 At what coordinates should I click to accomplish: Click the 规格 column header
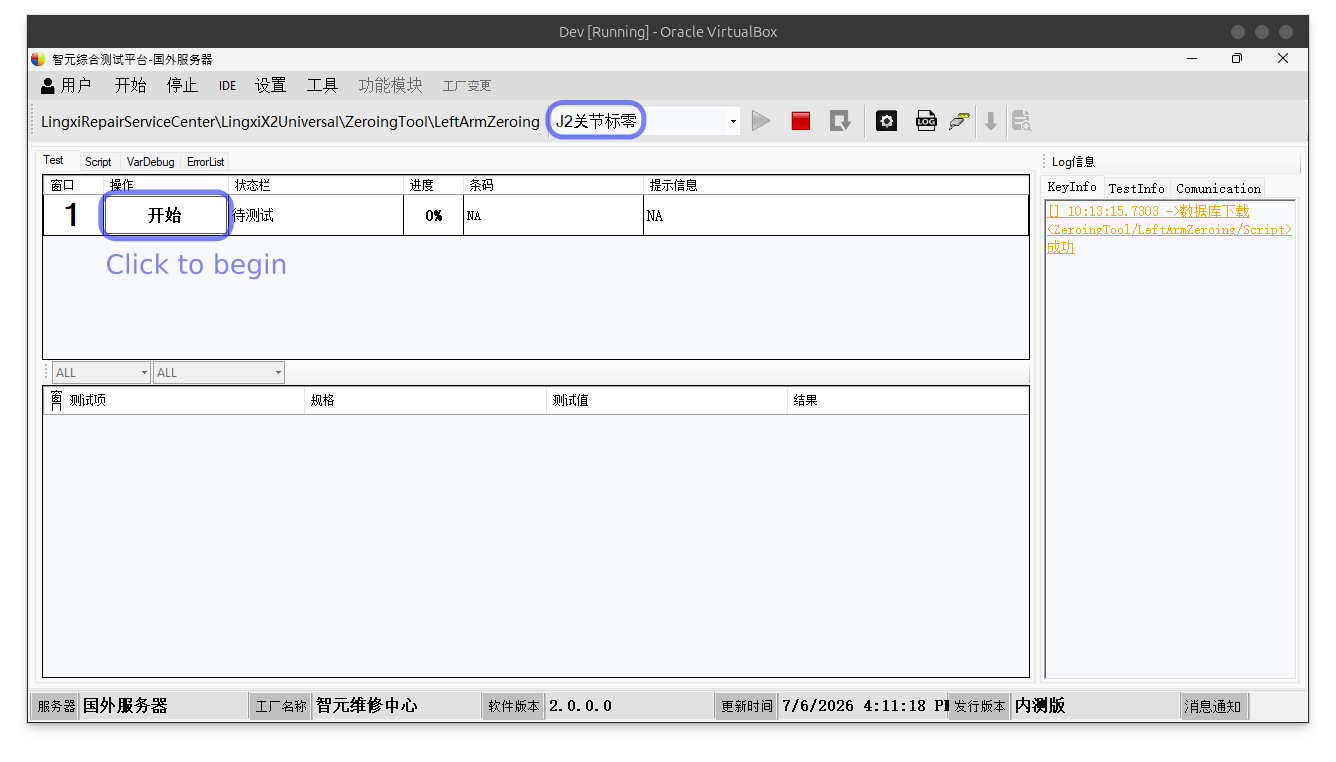coord(426,400)
